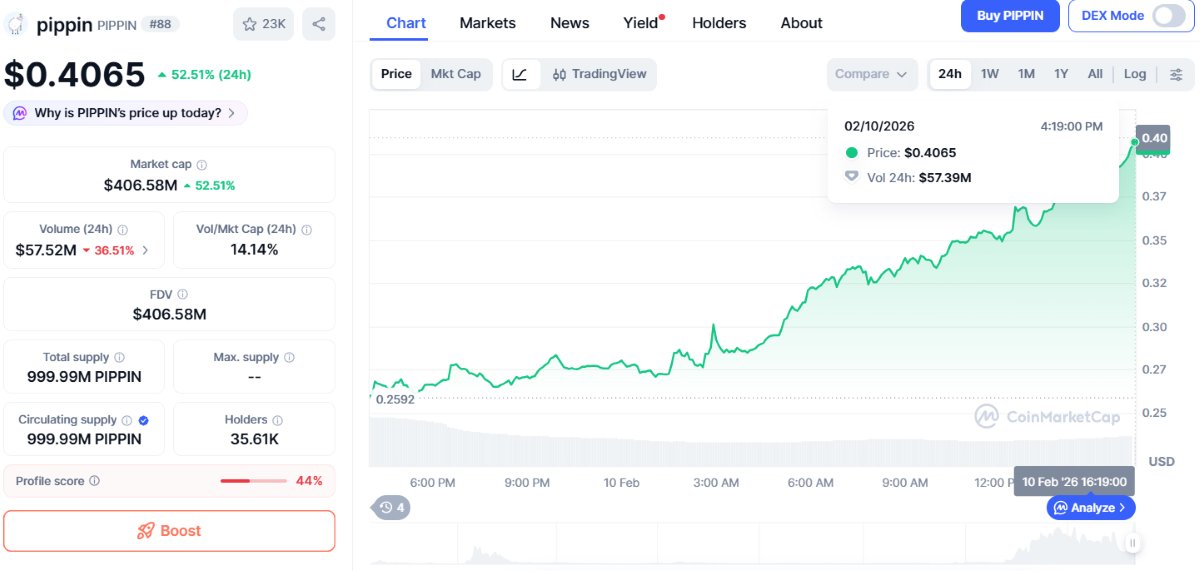1200x571 pixels.
Task: Open the Holders tab
Action: [719, 22]
